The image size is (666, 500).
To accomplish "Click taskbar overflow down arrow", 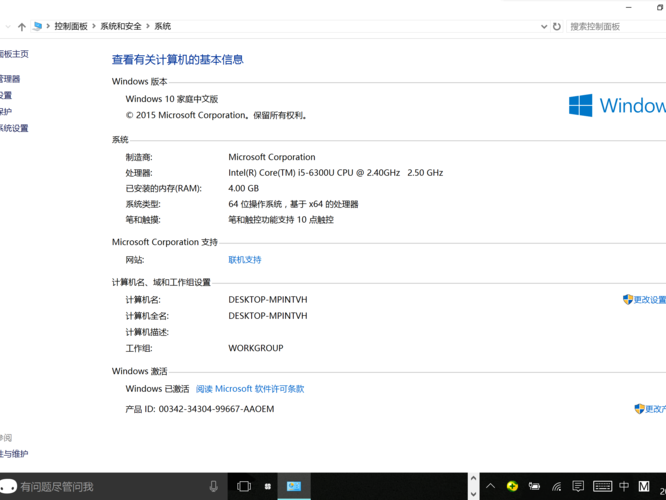I will (x=474, y=494).
